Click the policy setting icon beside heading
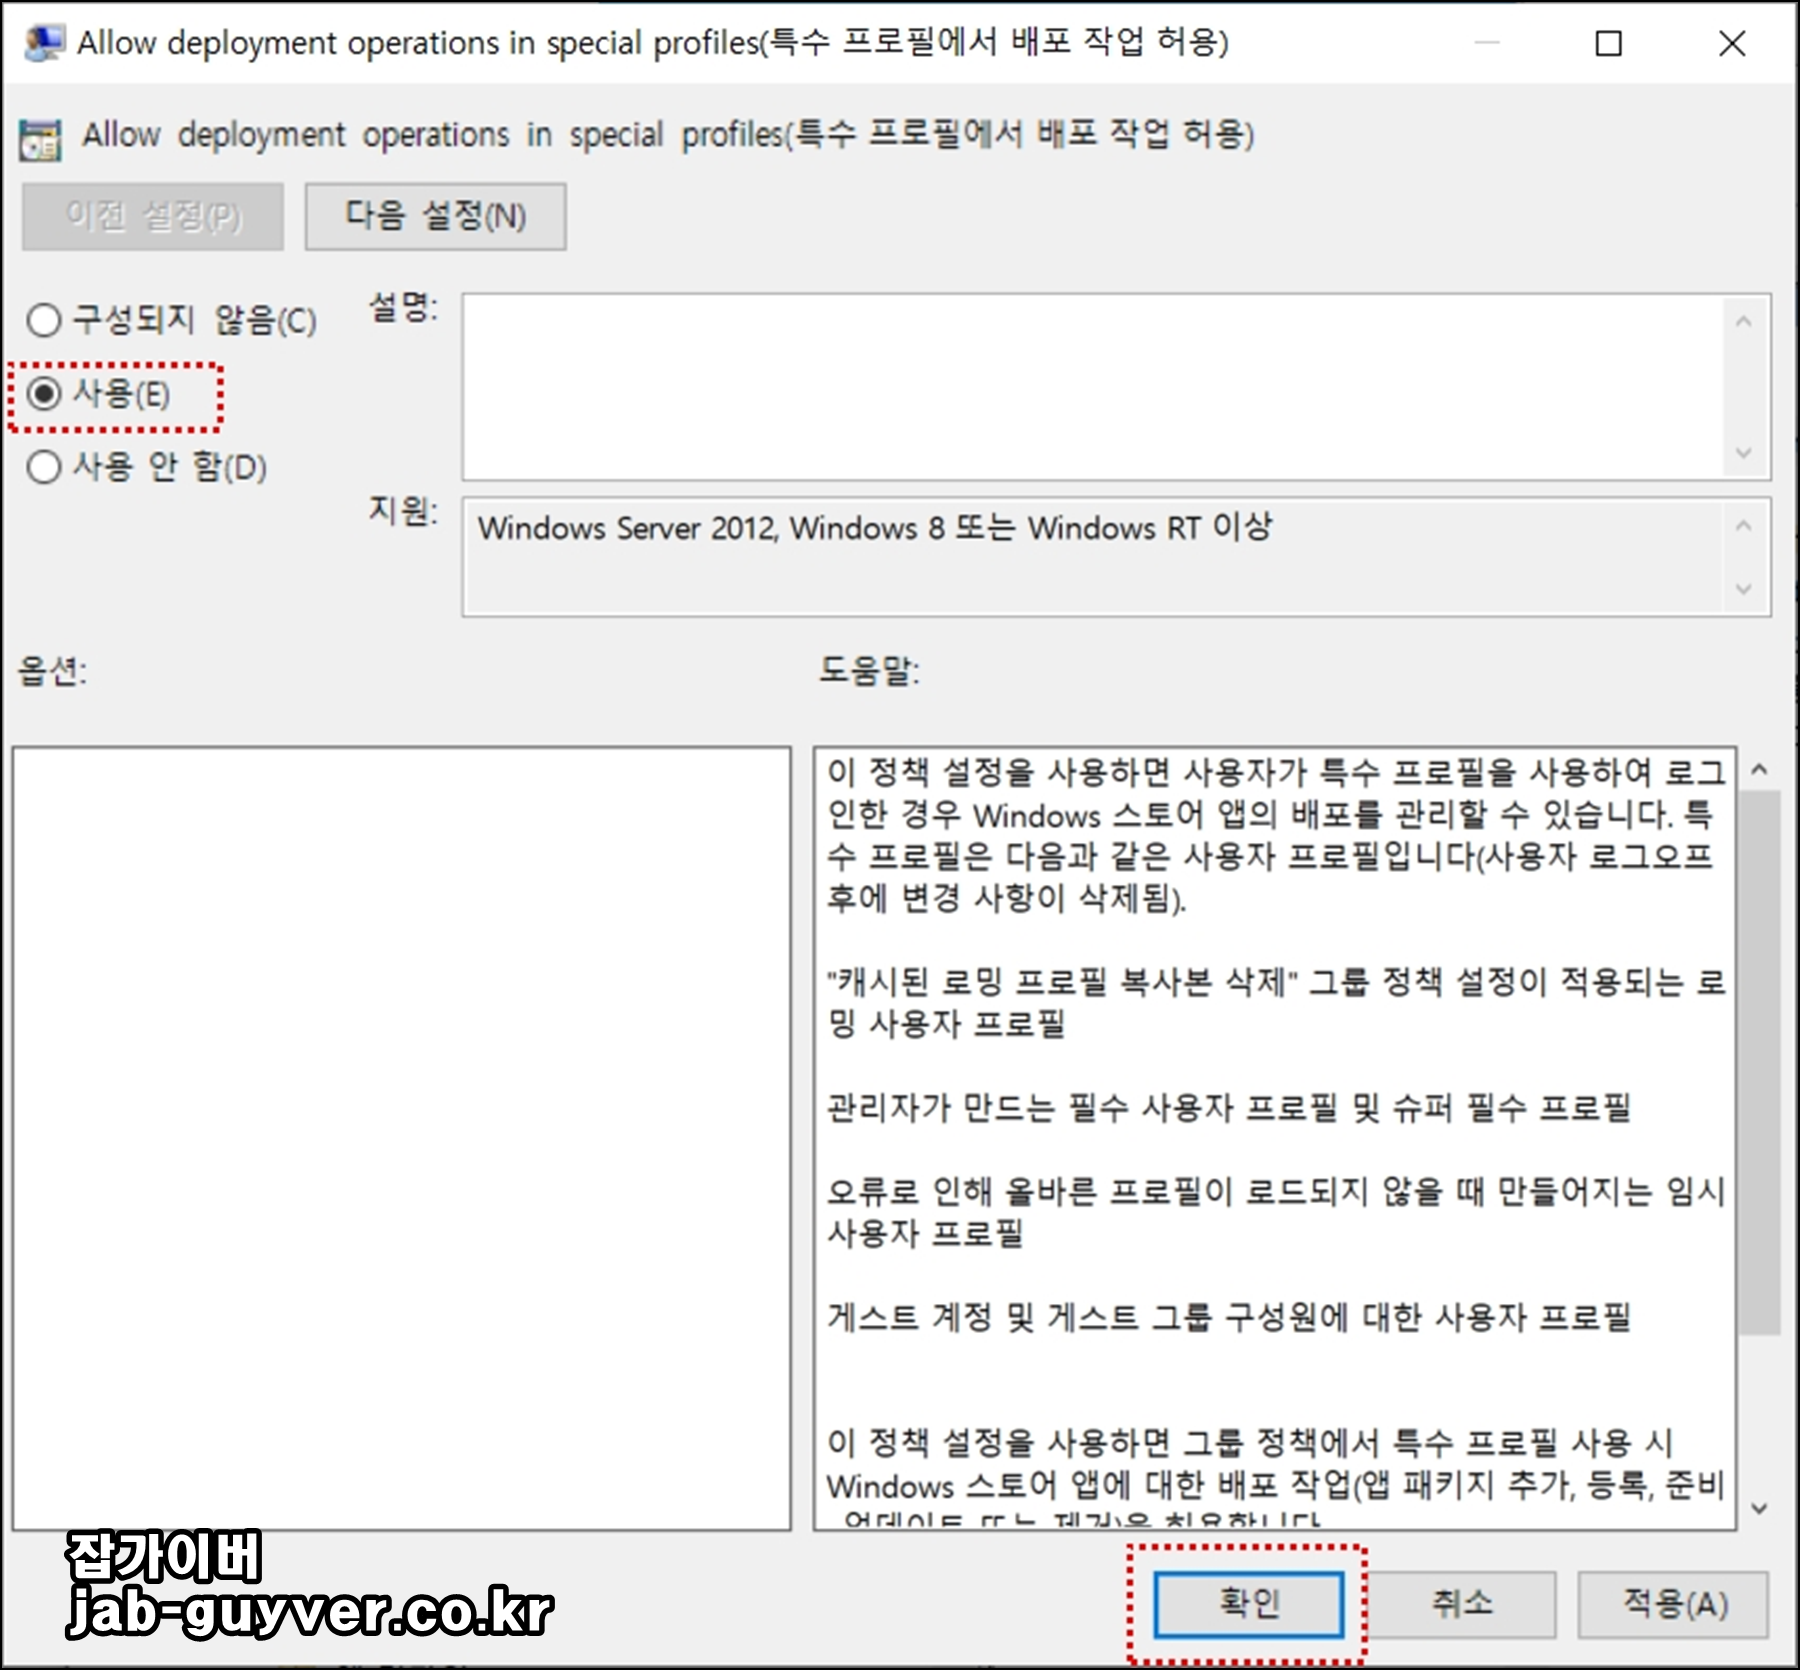Viewport: 1800px width, 1670px height. click(x=40, y=139)
